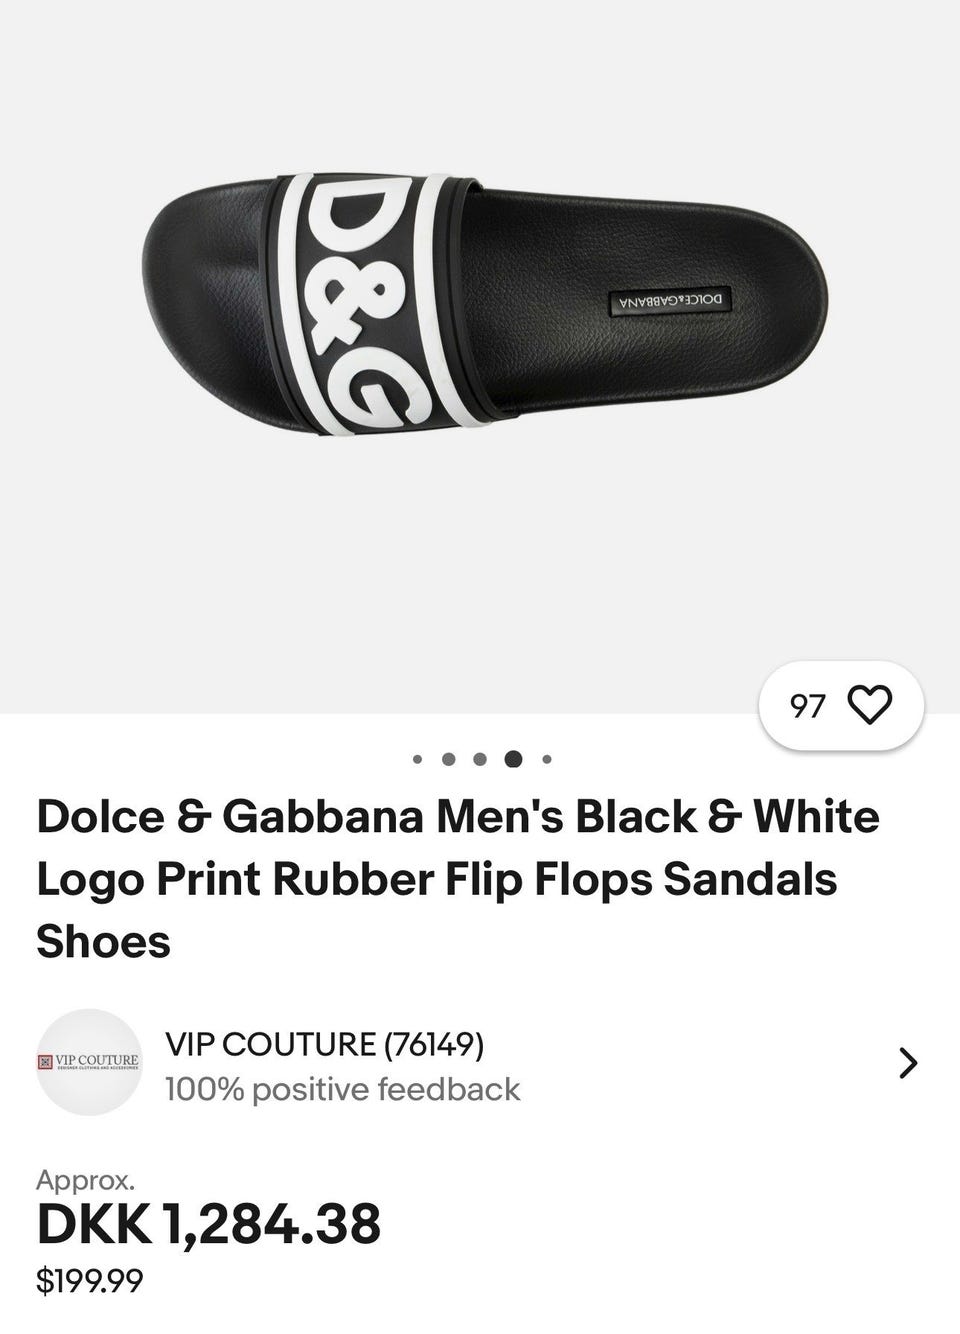Expand seller details with right chevron
960x1334 pixels.
coord(907,1063)
